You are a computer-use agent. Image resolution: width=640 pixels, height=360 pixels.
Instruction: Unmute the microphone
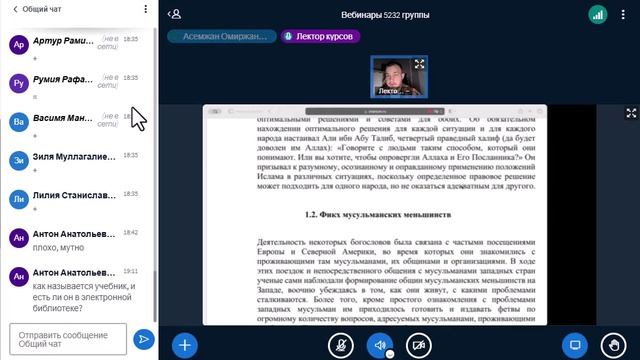(x=341, y=345)
